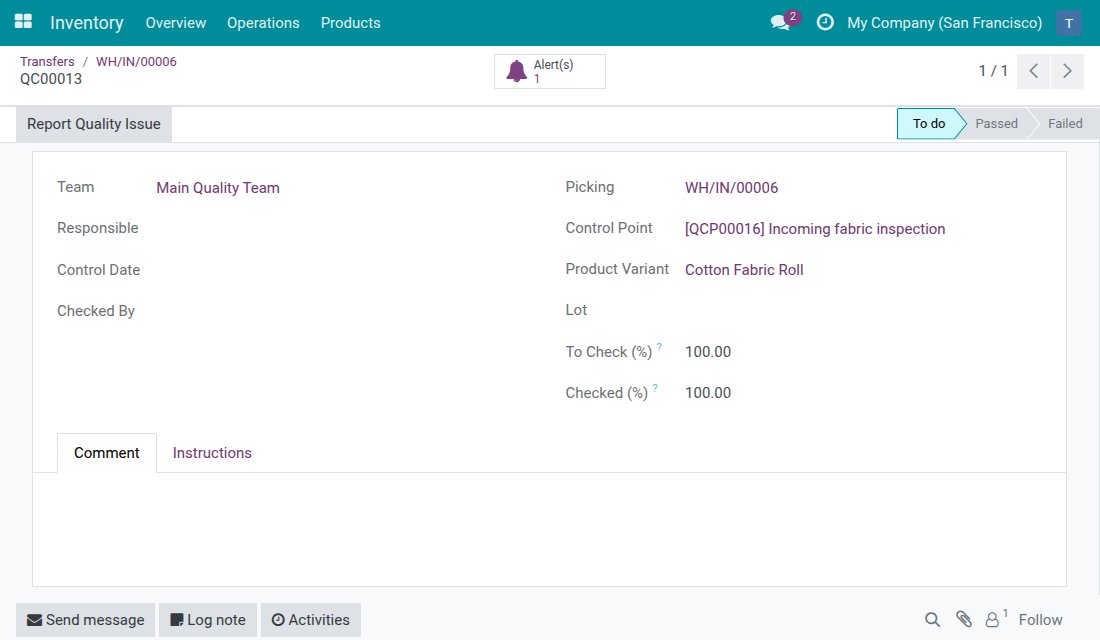Click Report Quality Issue button
The image size is (1100, 640).
point(94,124)
